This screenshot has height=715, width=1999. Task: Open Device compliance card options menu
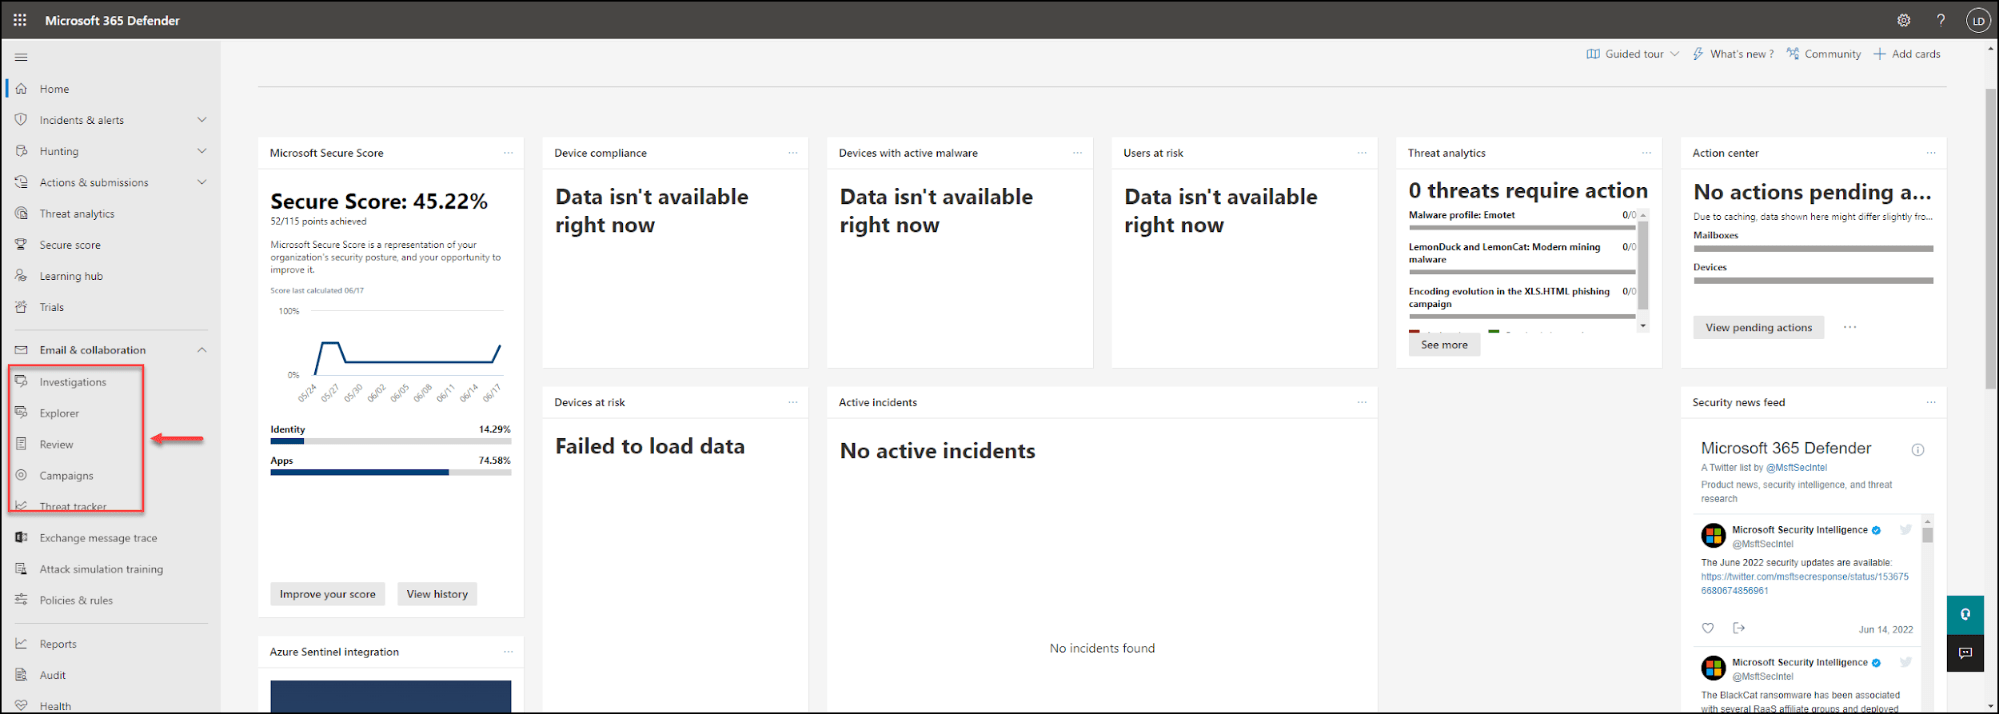(793, 153)
